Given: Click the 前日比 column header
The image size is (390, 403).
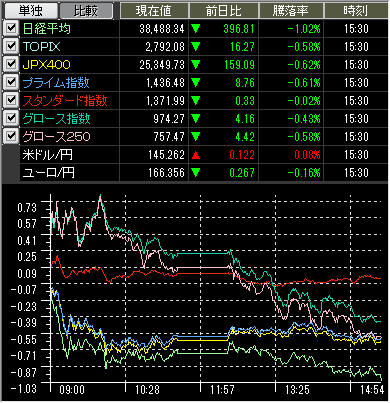Looking at the screenshot, I should click(224, 10).
